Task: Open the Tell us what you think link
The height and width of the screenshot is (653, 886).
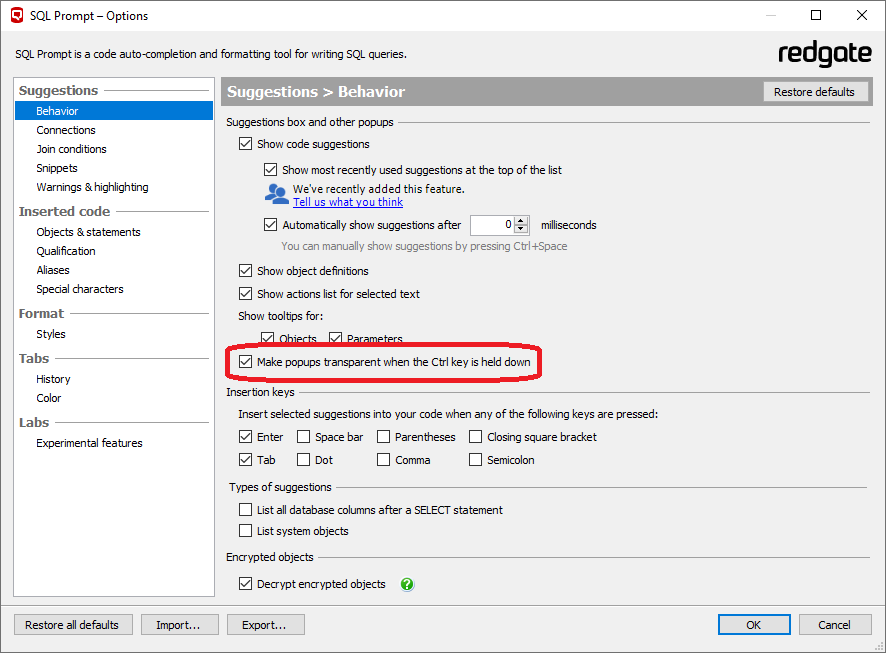Action: point(348,202)
